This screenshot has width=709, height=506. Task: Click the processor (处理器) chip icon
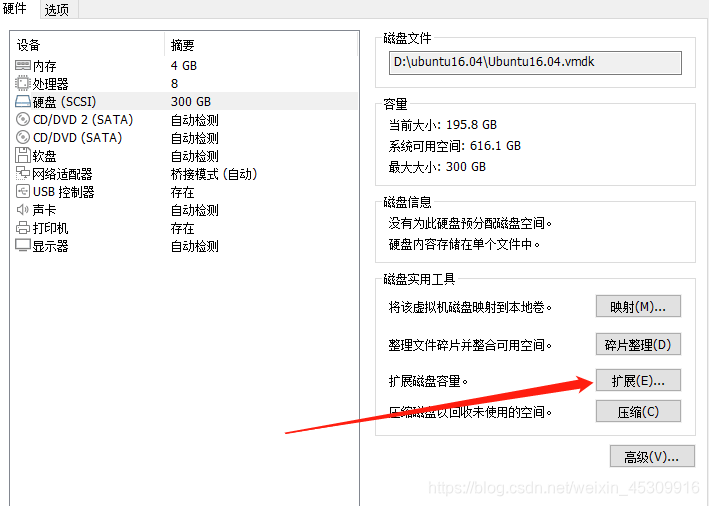pyautogui.click(x=23, y=83)
